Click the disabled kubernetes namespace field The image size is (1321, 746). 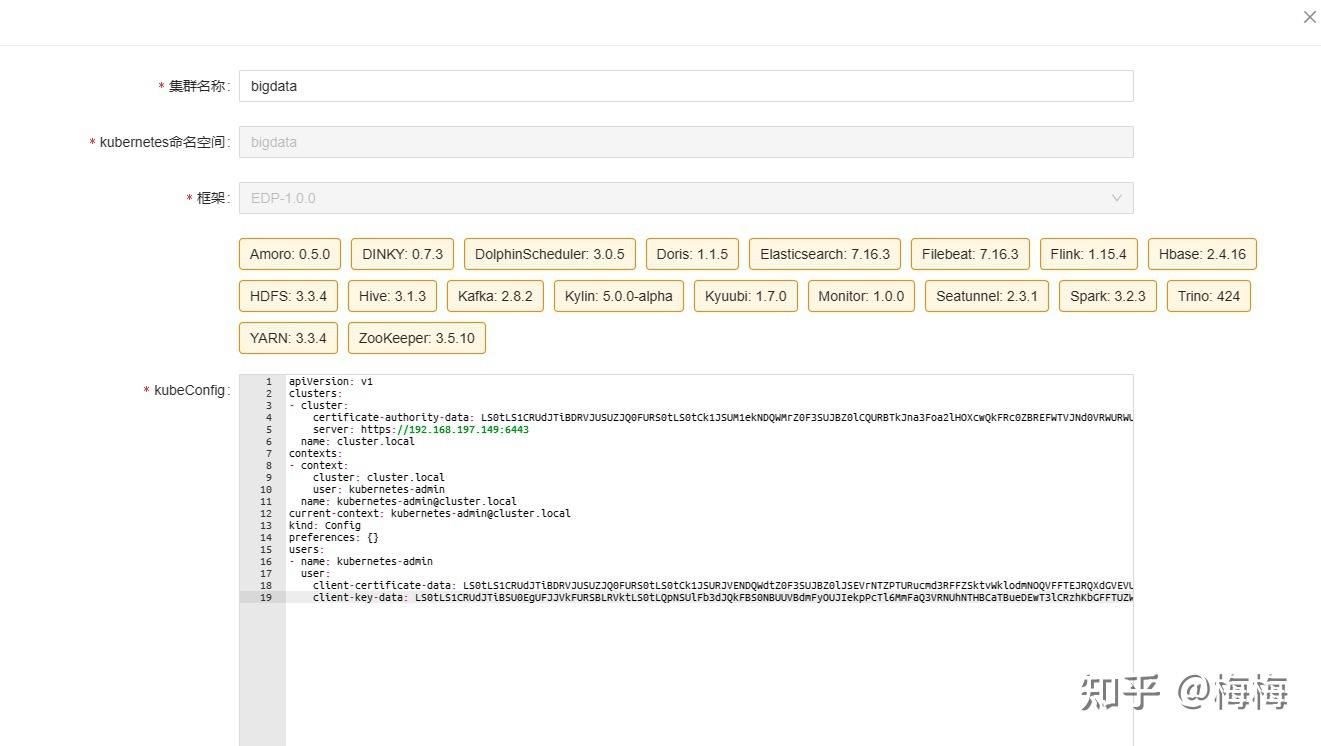tap(686, 142)
